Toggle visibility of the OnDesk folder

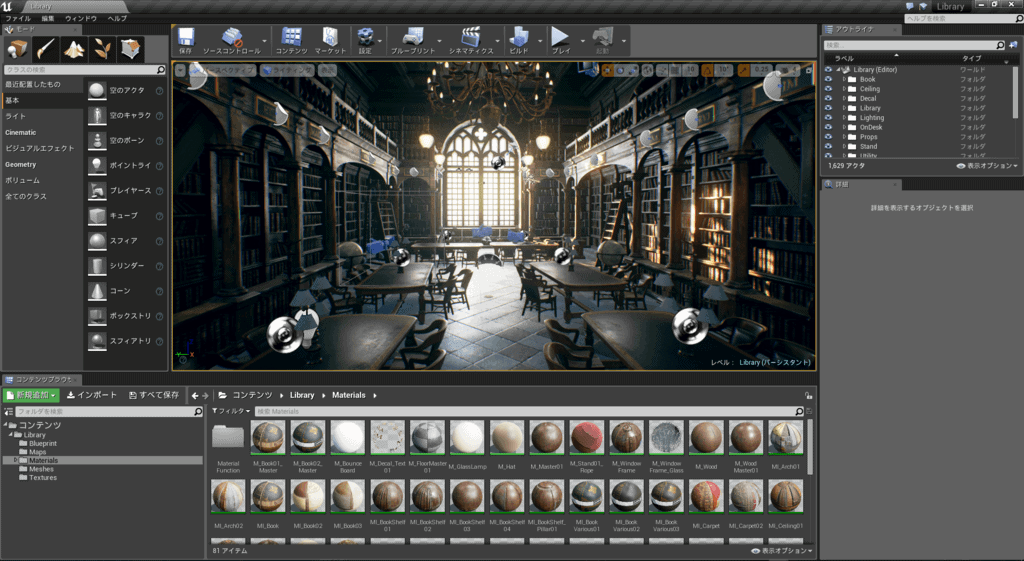(829, 127)
